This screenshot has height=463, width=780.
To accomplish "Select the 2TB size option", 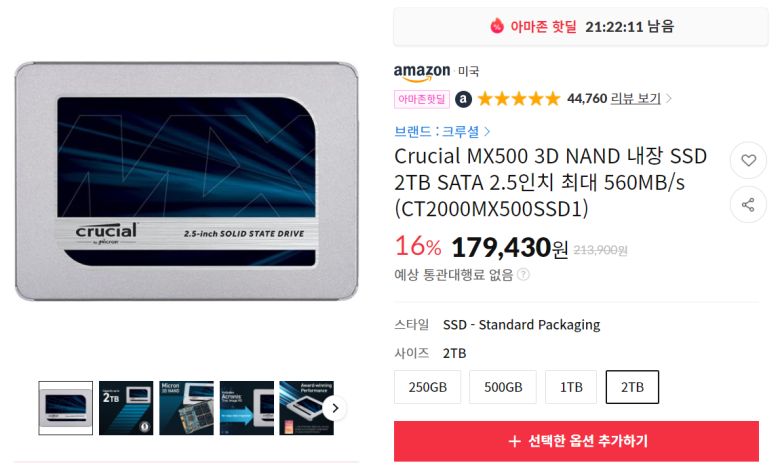I will pyautogui.click(x=632, y=387).
